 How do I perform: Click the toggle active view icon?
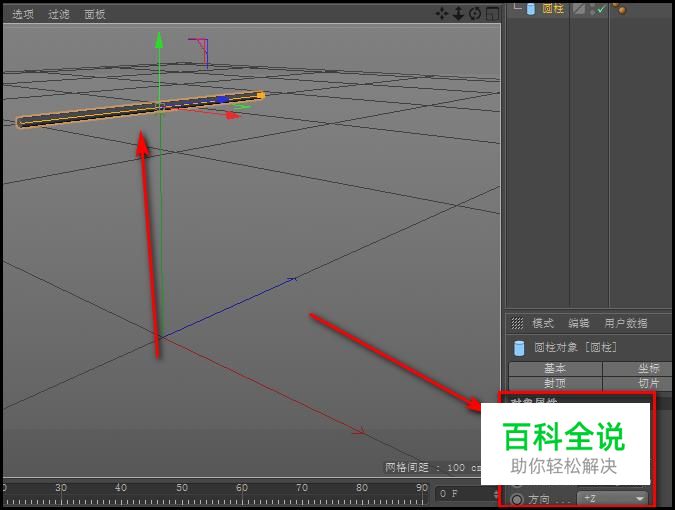pyautogui.click(x=492, y=14)
